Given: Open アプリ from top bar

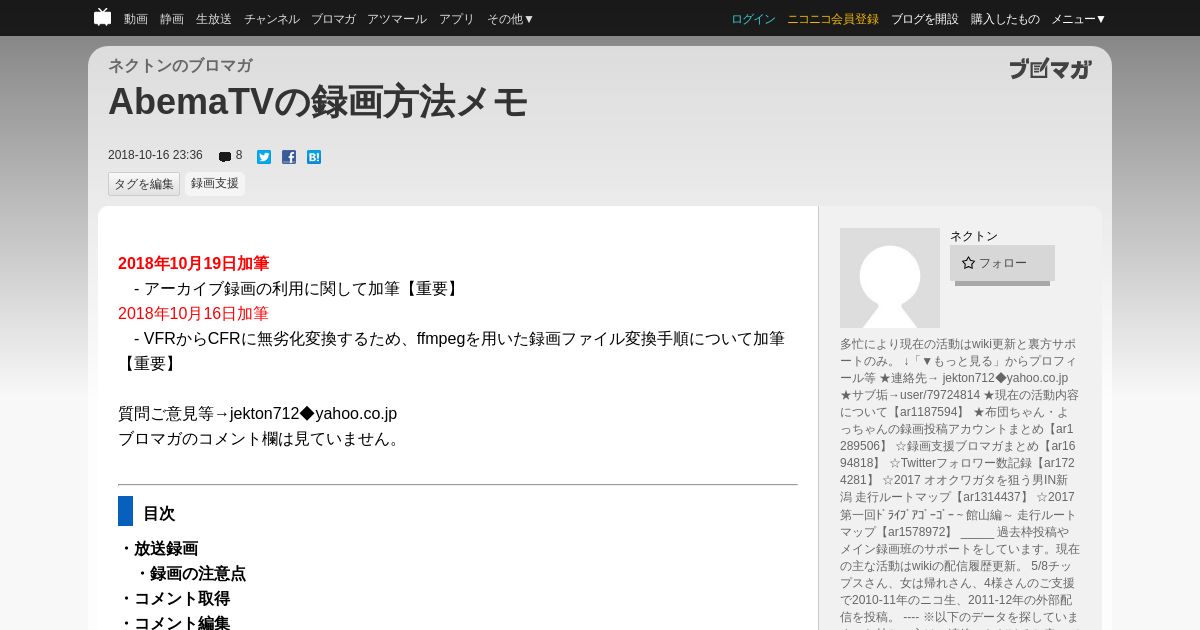Looking at the screenshot, I should point(457,19).
